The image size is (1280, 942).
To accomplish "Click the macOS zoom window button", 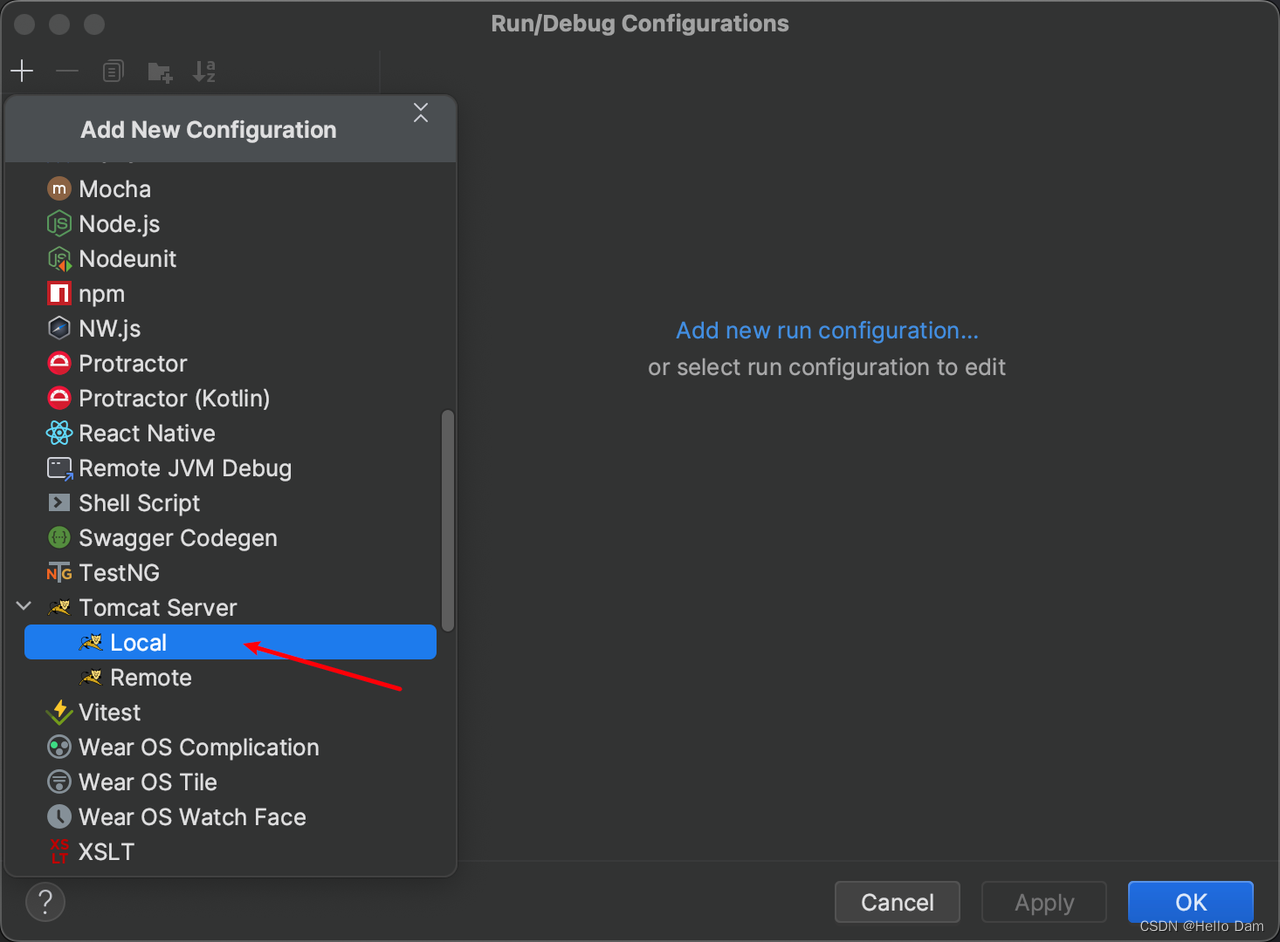I will pyautogui.click(x=94, y=23).
